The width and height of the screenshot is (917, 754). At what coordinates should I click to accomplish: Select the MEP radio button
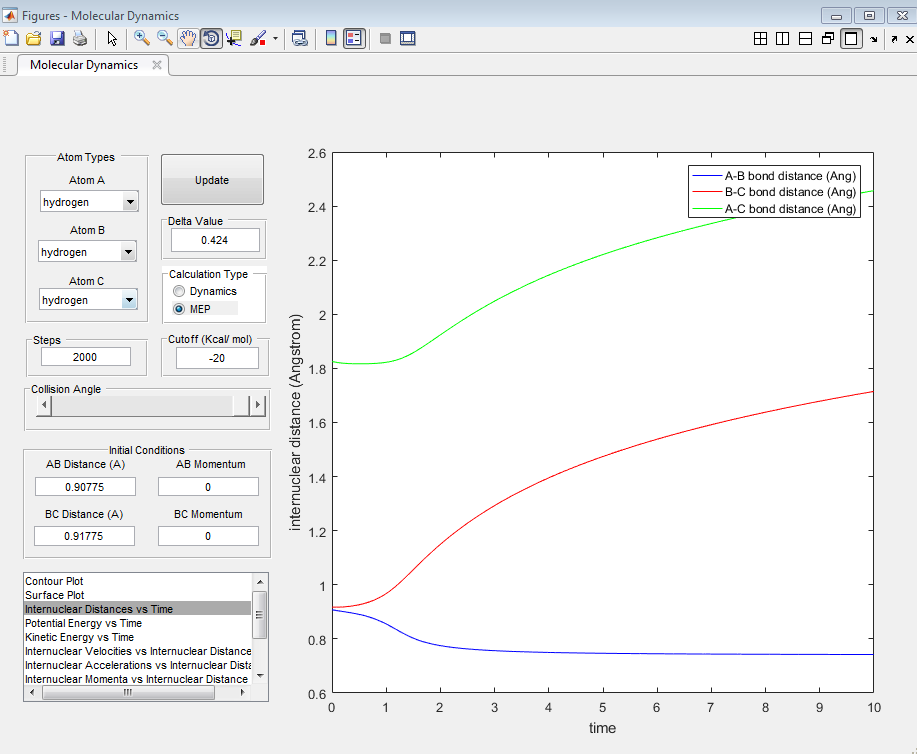[x=180, y=309]
